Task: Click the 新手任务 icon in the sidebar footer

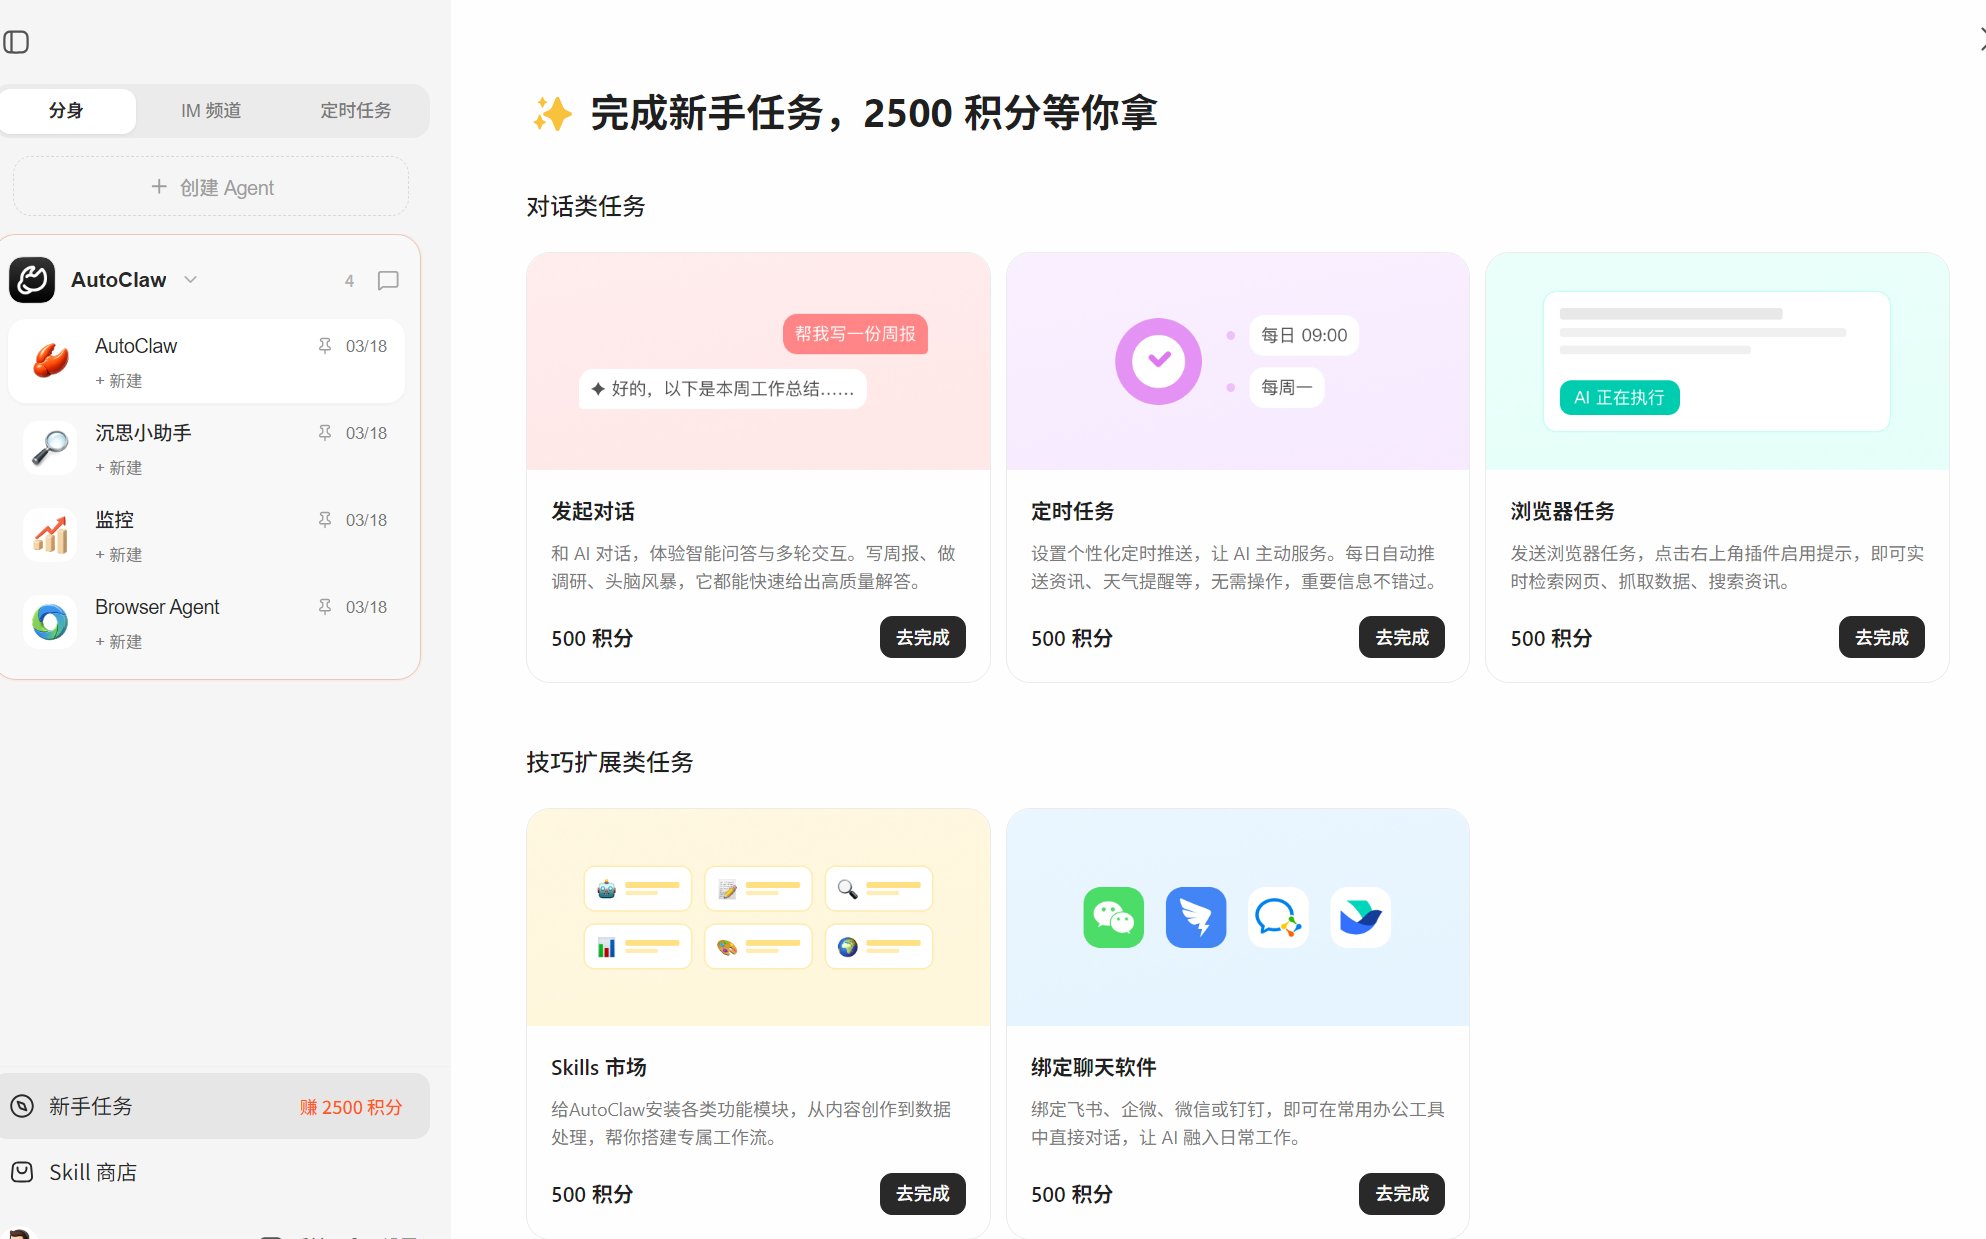Action: [22, 1106]
